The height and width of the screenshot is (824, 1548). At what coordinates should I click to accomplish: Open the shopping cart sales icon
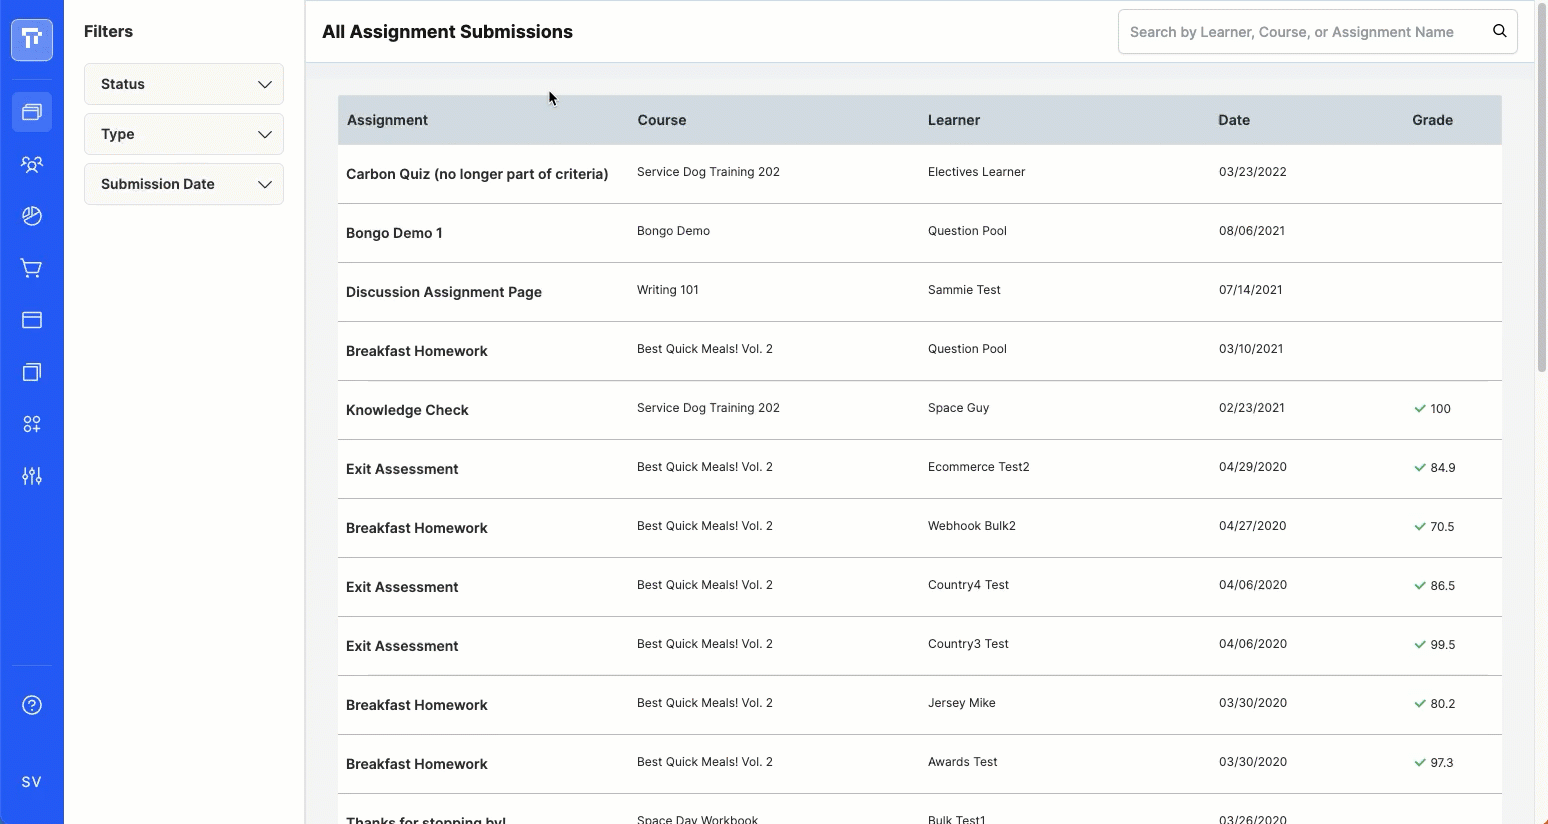click(32, 268)
